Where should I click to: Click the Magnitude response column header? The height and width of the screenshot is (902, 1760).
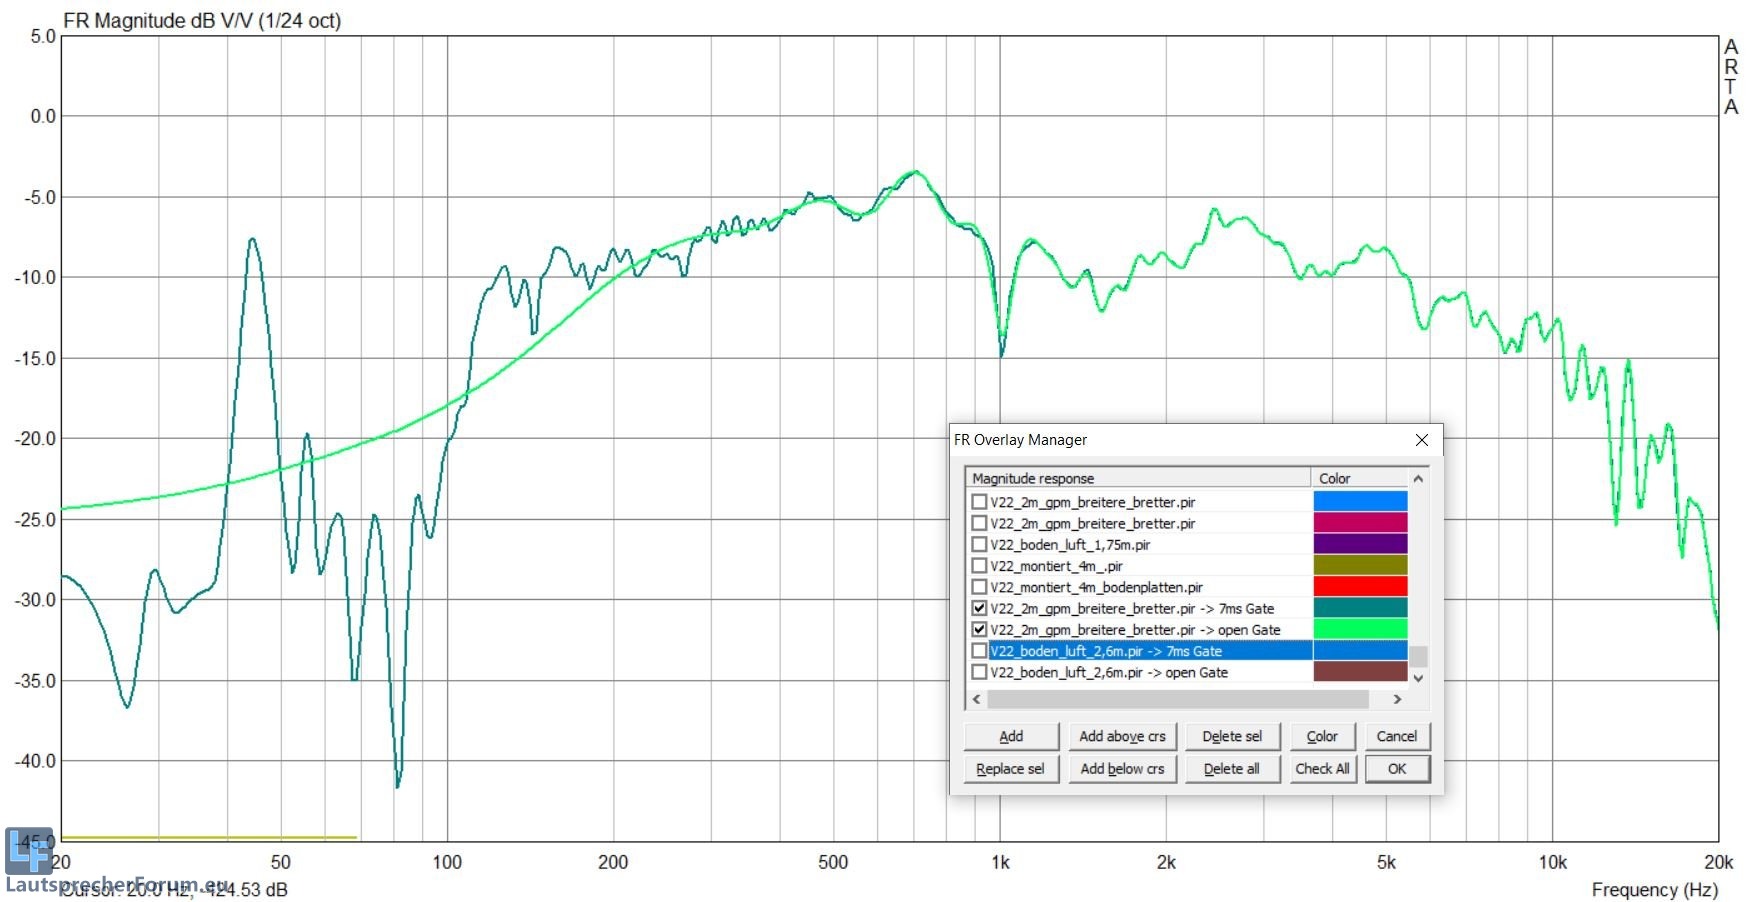(x=1136, y=478)
